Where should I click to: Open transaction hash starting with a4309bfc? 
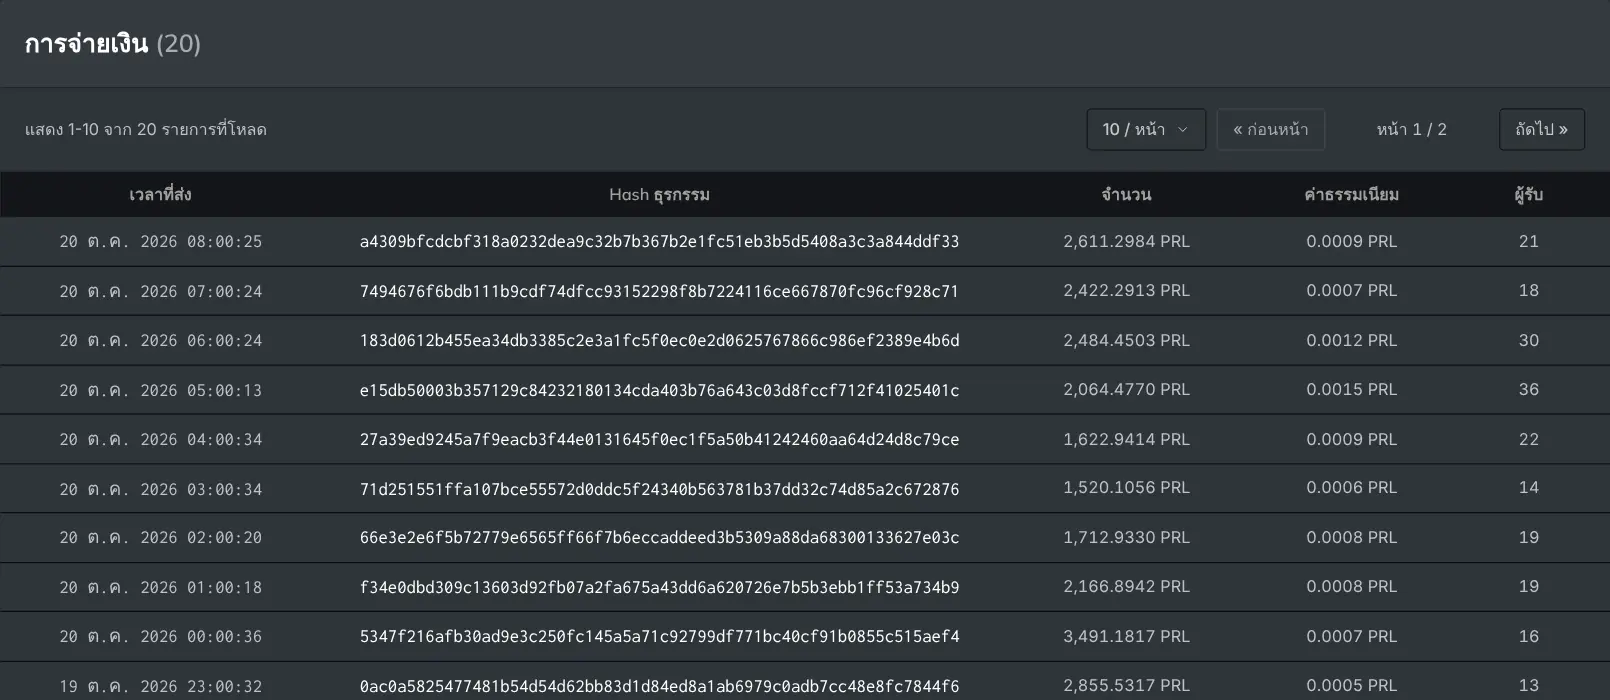coord(660,241)
